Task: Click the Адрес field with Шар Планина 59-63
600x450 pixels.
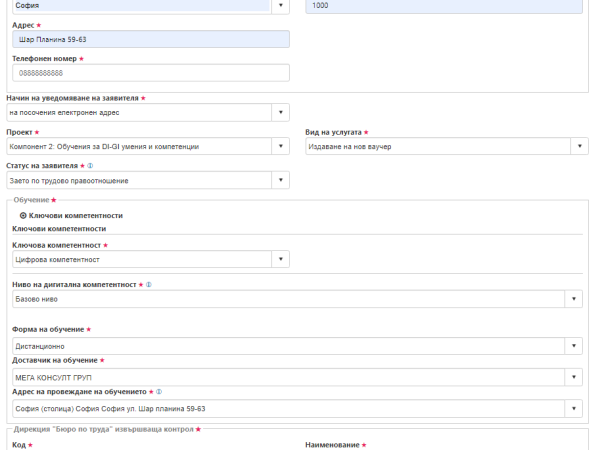Action: [x=151, y=39]
